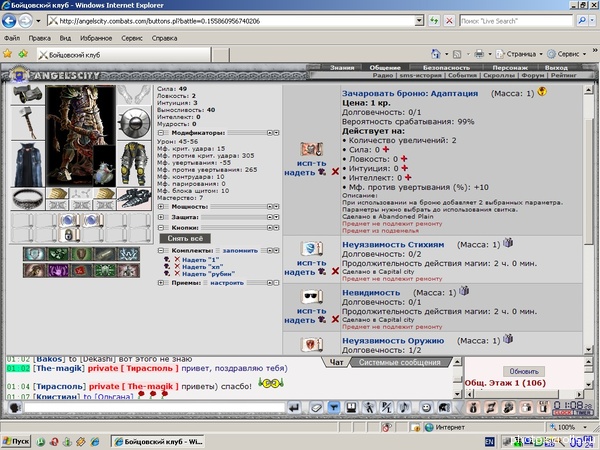Click the Пуск start button
Viewport: 600px width, 450px height.
click(x=16, y=441)
